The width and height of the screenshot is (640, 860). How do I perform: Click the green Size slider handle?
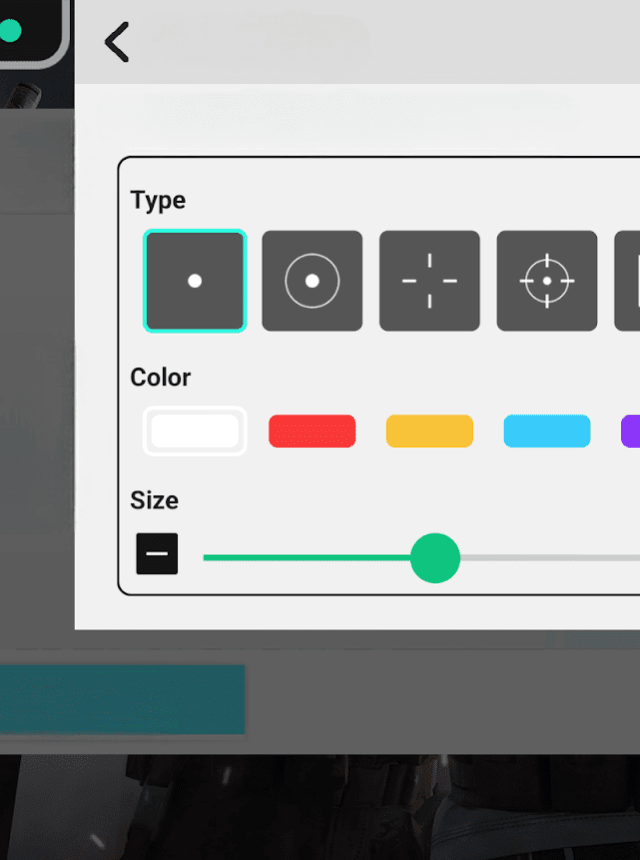tap(435, 558)
